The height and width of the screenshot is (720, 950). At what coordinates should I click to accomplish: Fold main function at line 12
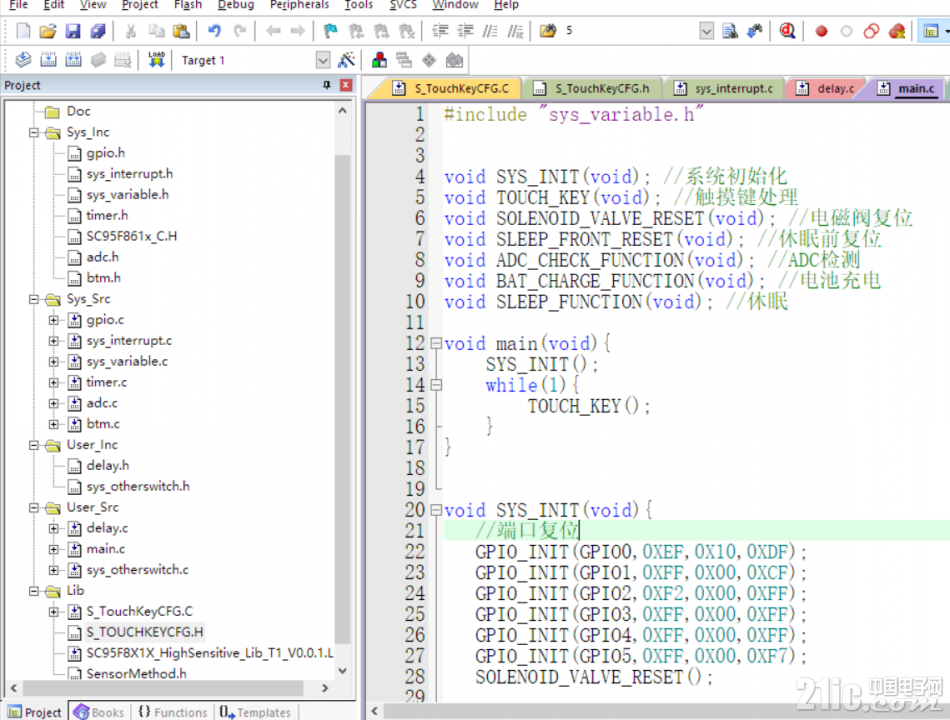[x=436, y=344]
